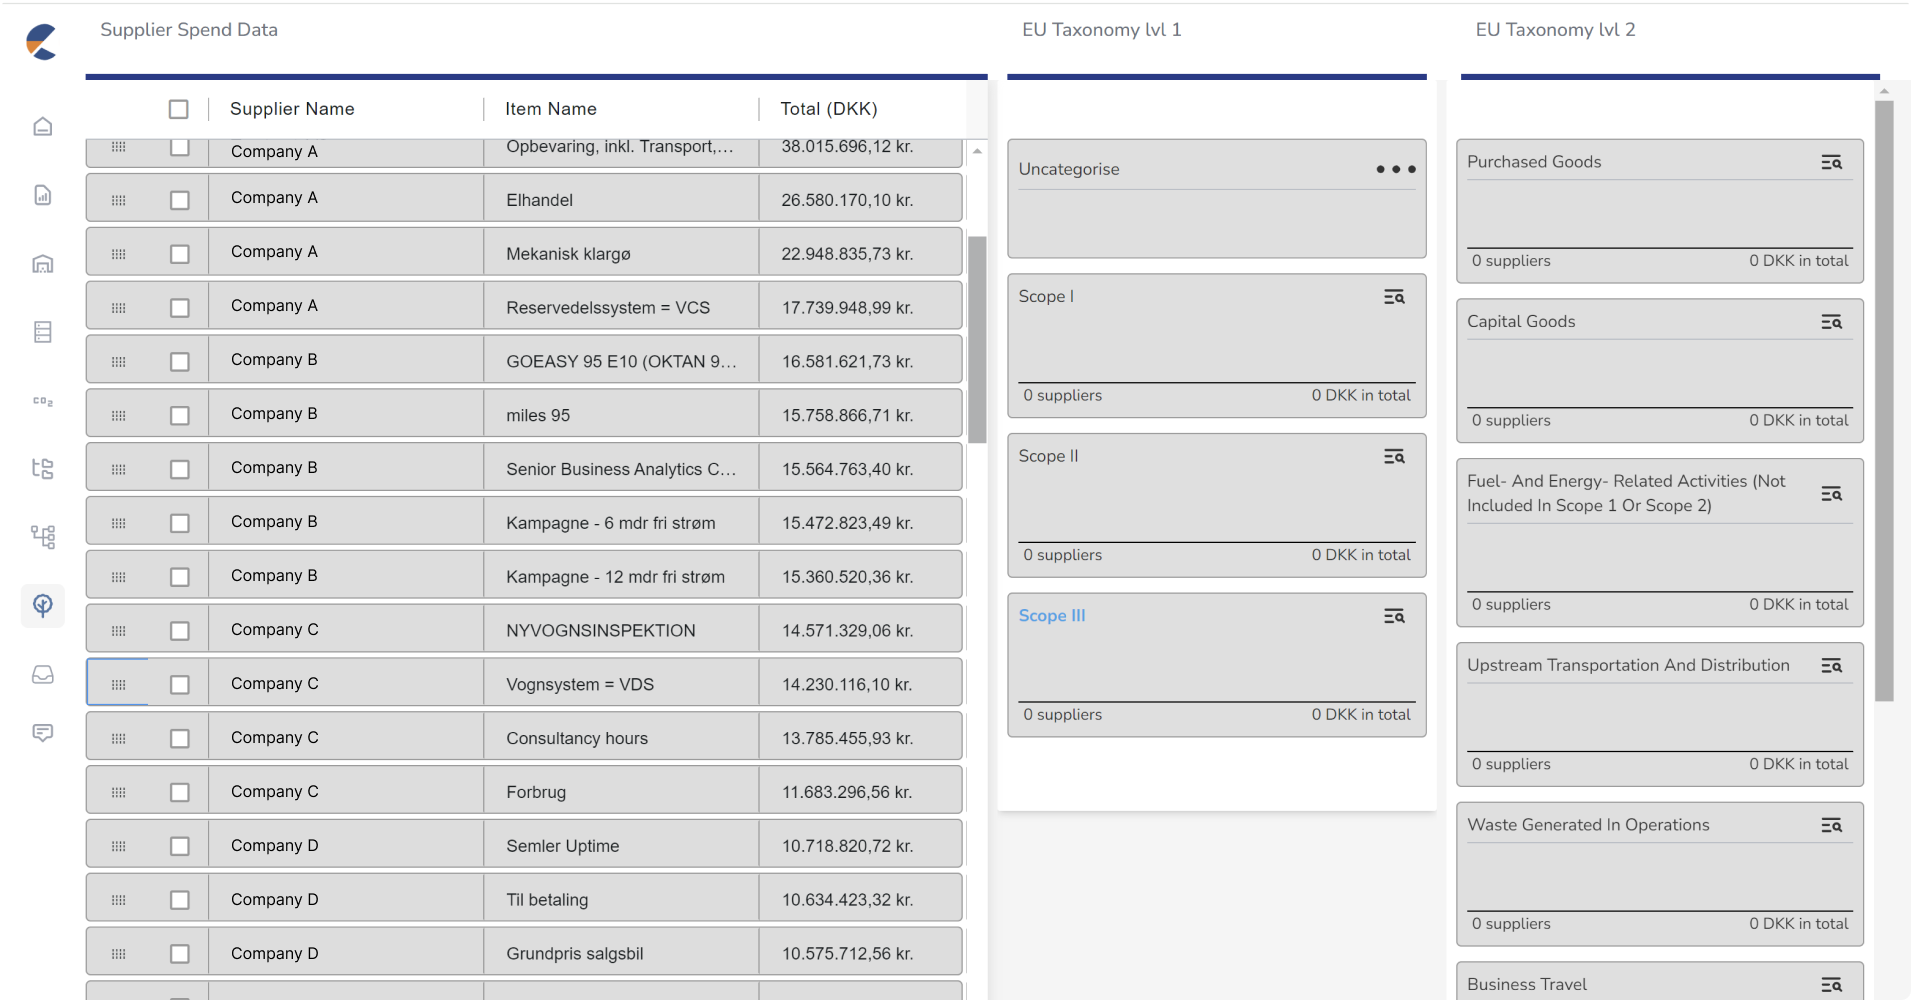Open Business Travel search-list icon
The image size is (1911, 1000).
[x=1831, y=985]
